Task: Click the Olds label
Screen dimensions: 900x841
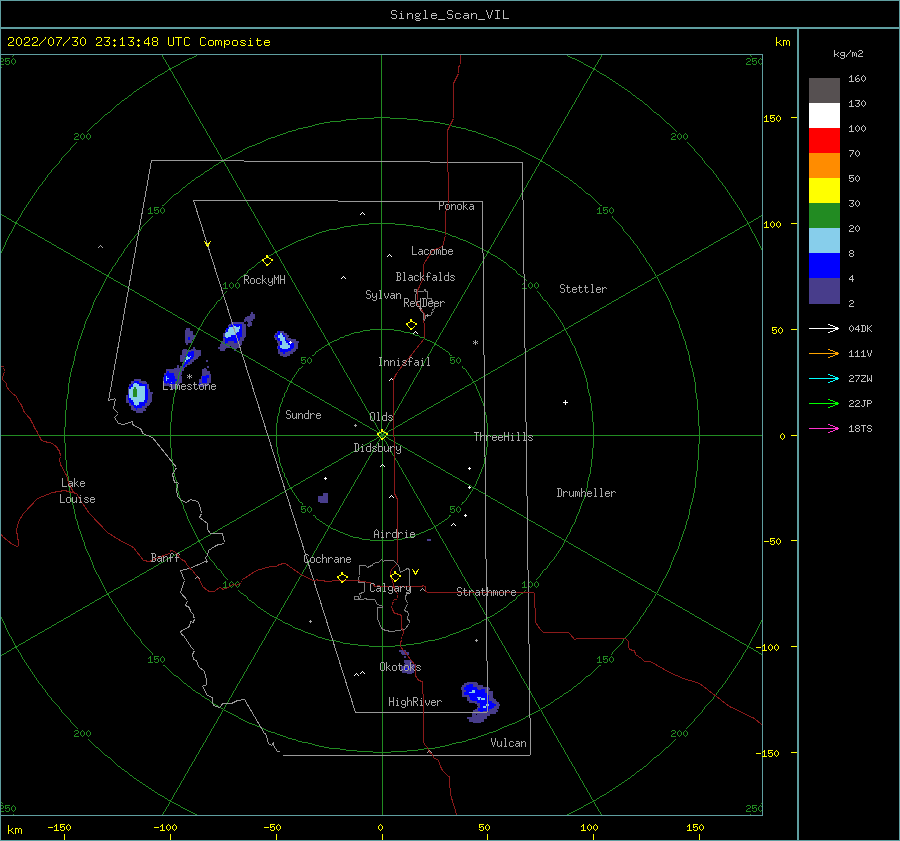Action: pos(381,417)
